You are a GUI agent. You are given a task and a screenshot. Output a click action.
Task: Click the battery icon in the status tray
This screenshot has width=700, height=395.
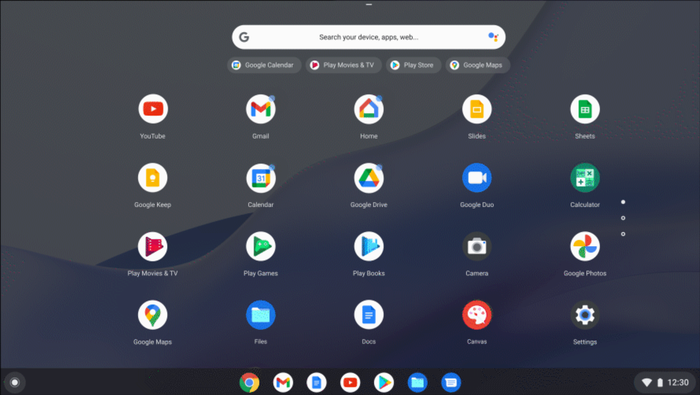[x=660, y=383]
